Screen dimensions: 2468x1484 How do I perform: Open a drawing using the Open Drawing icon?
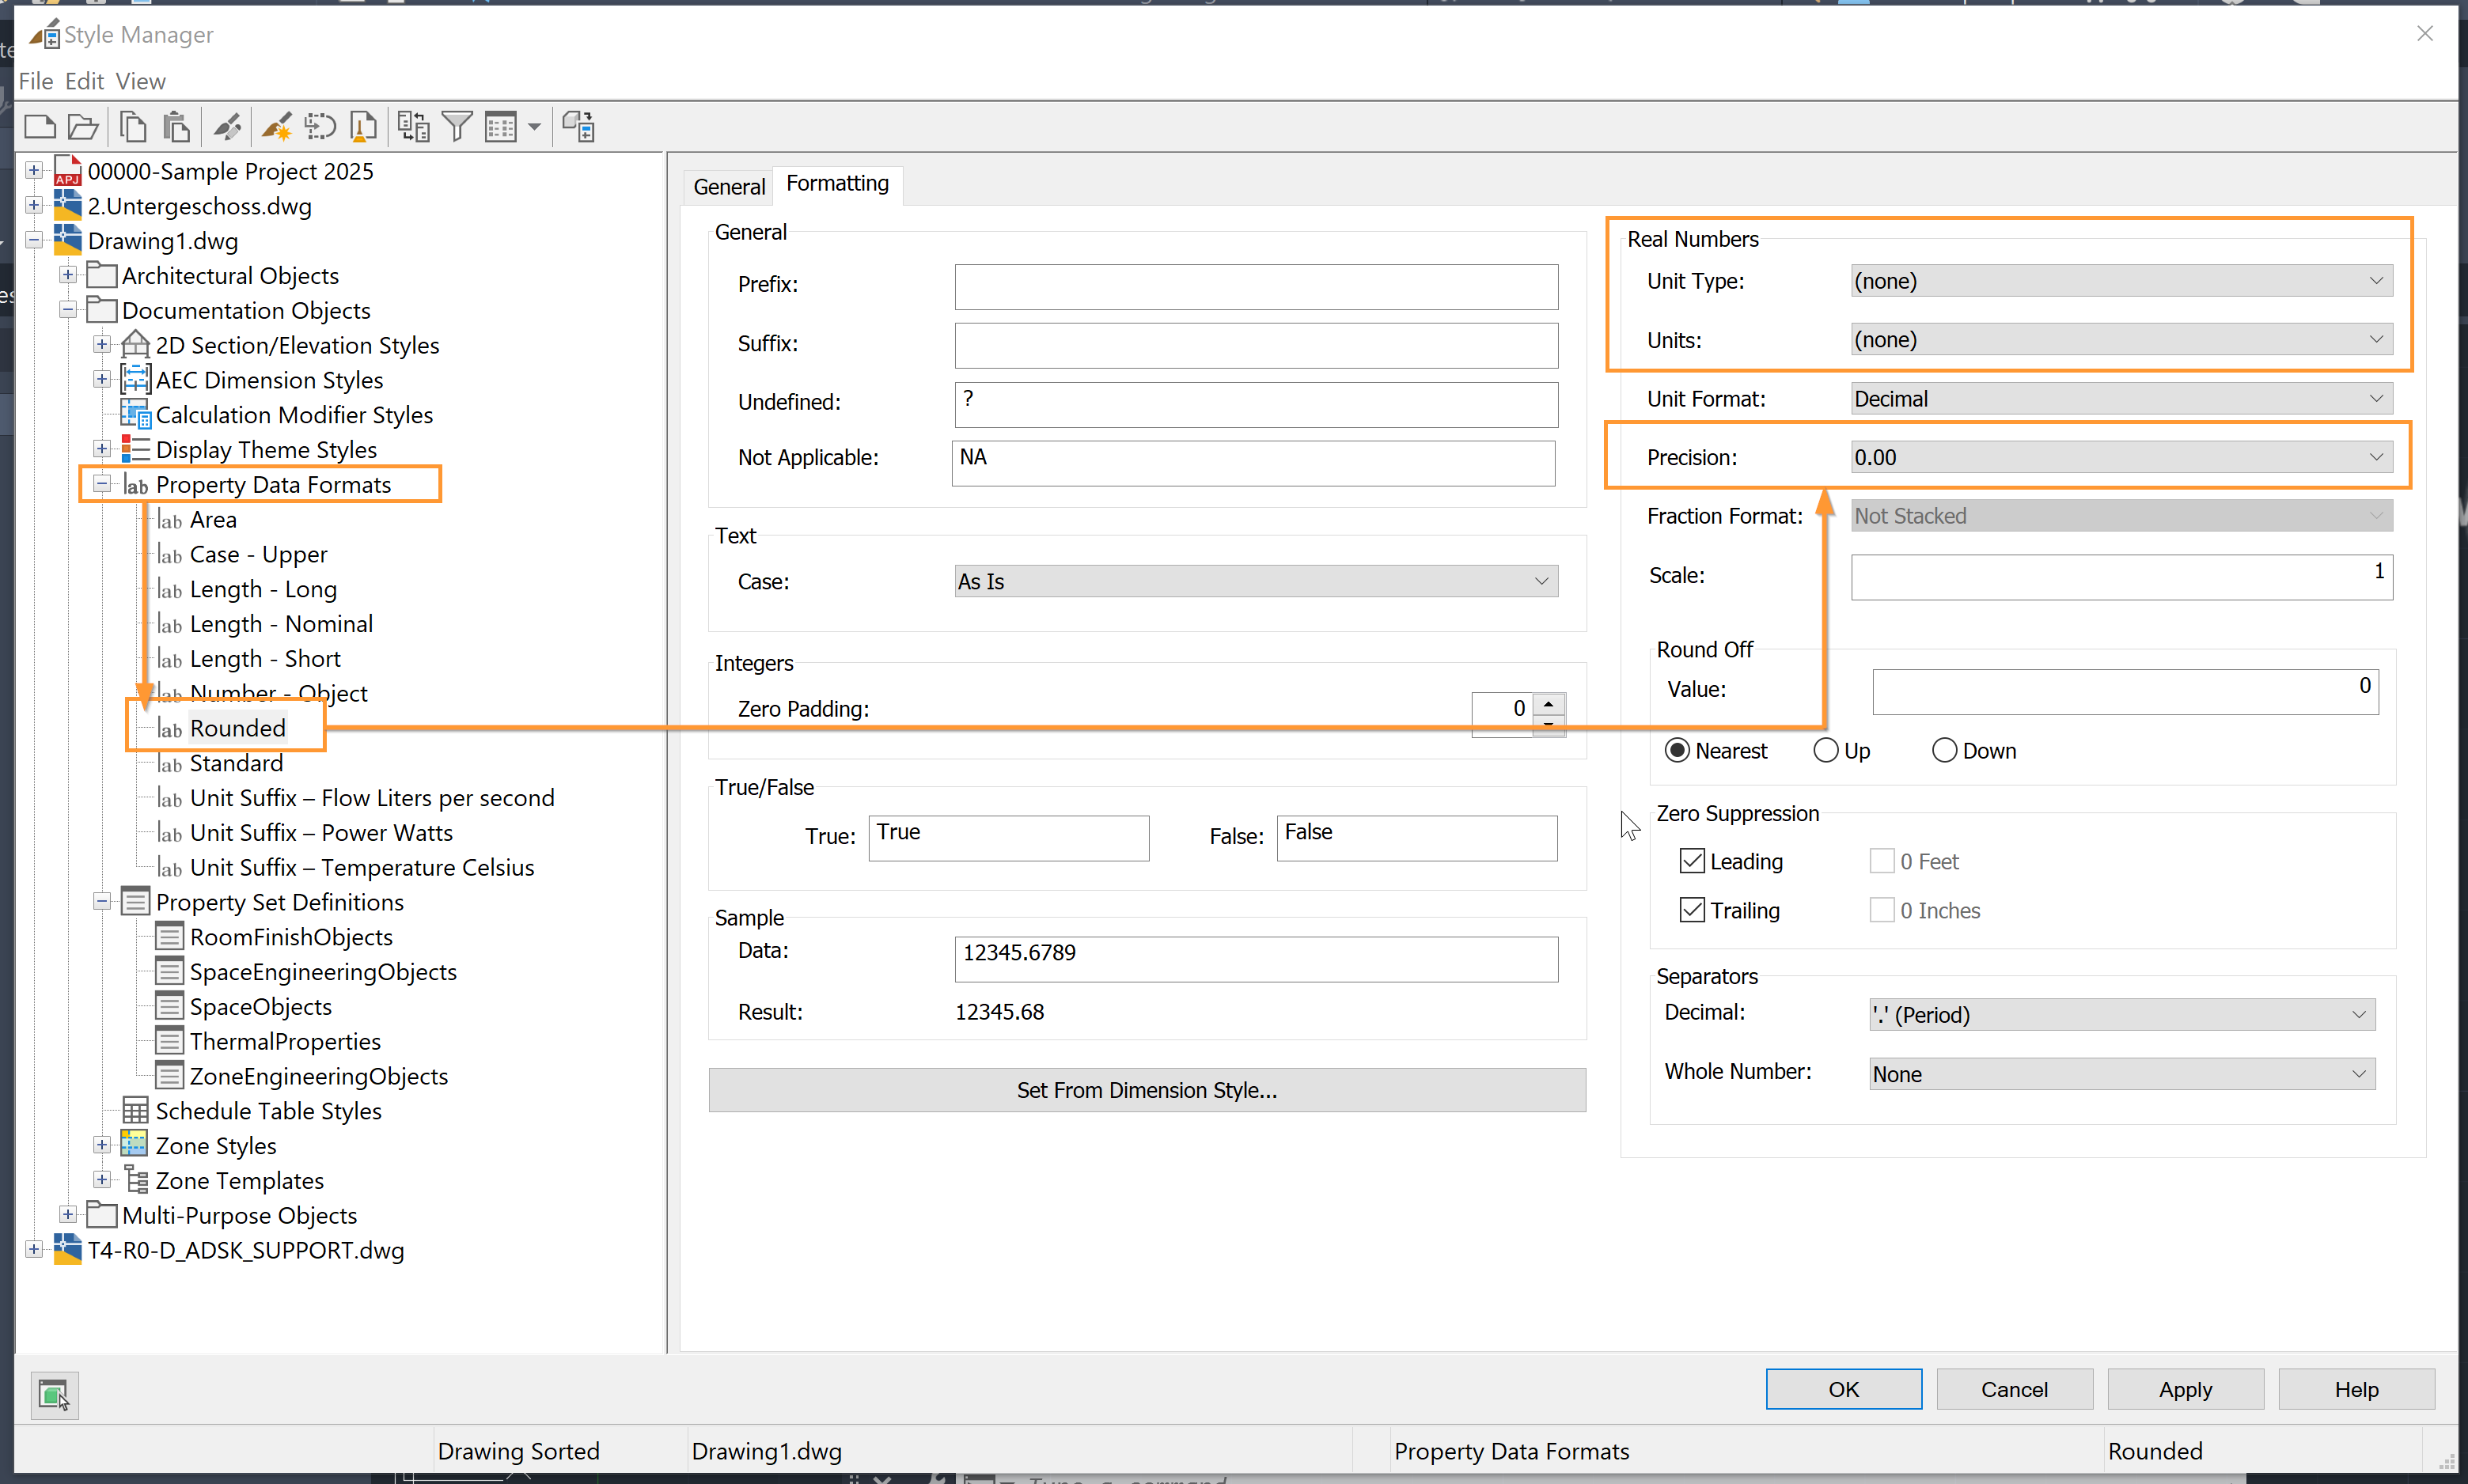(x=83, y=126)
